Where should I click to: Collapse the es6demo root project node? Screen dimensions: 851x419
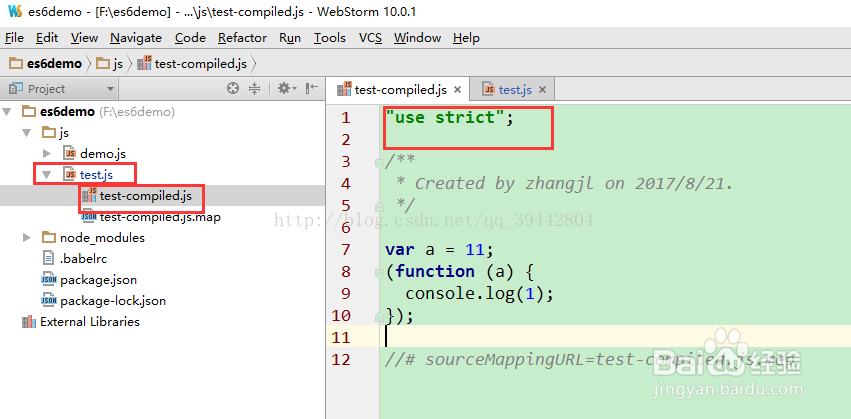(x=7, y=112)
